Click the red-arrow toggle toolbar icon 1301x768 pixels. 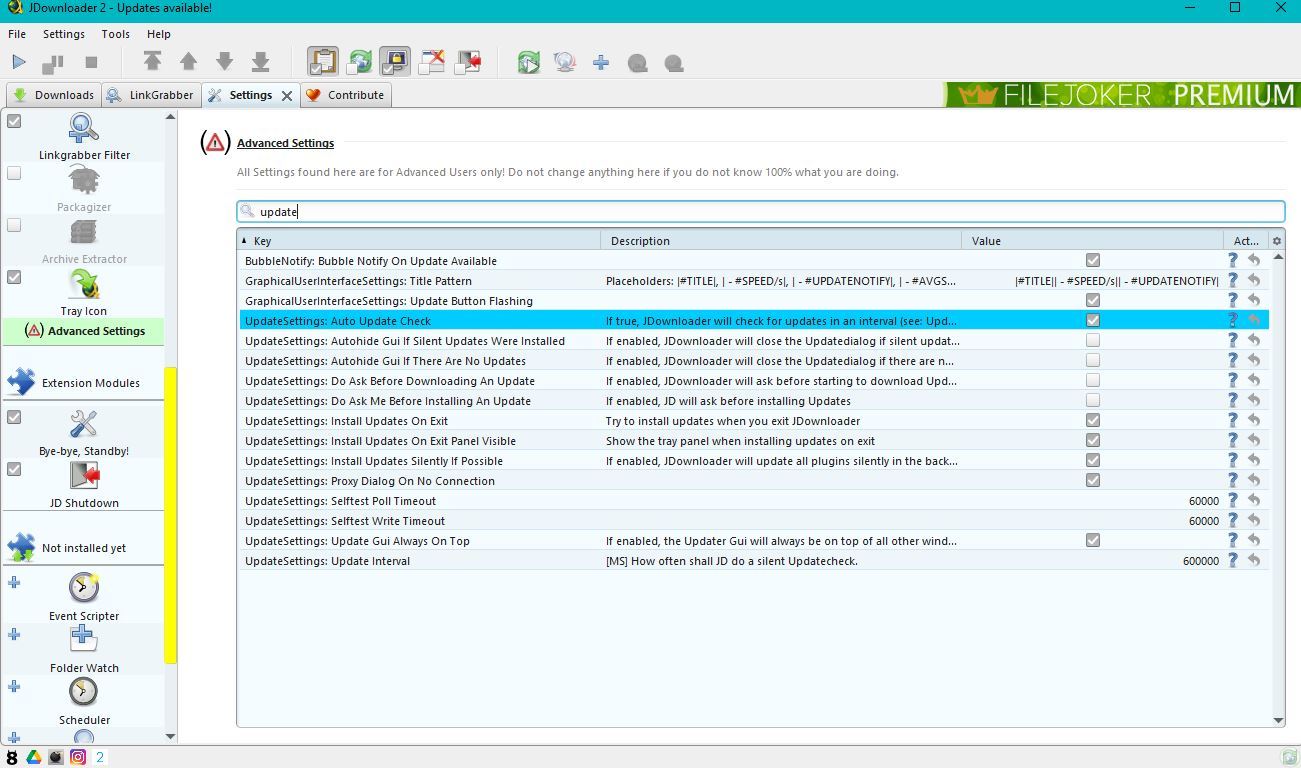468,62
